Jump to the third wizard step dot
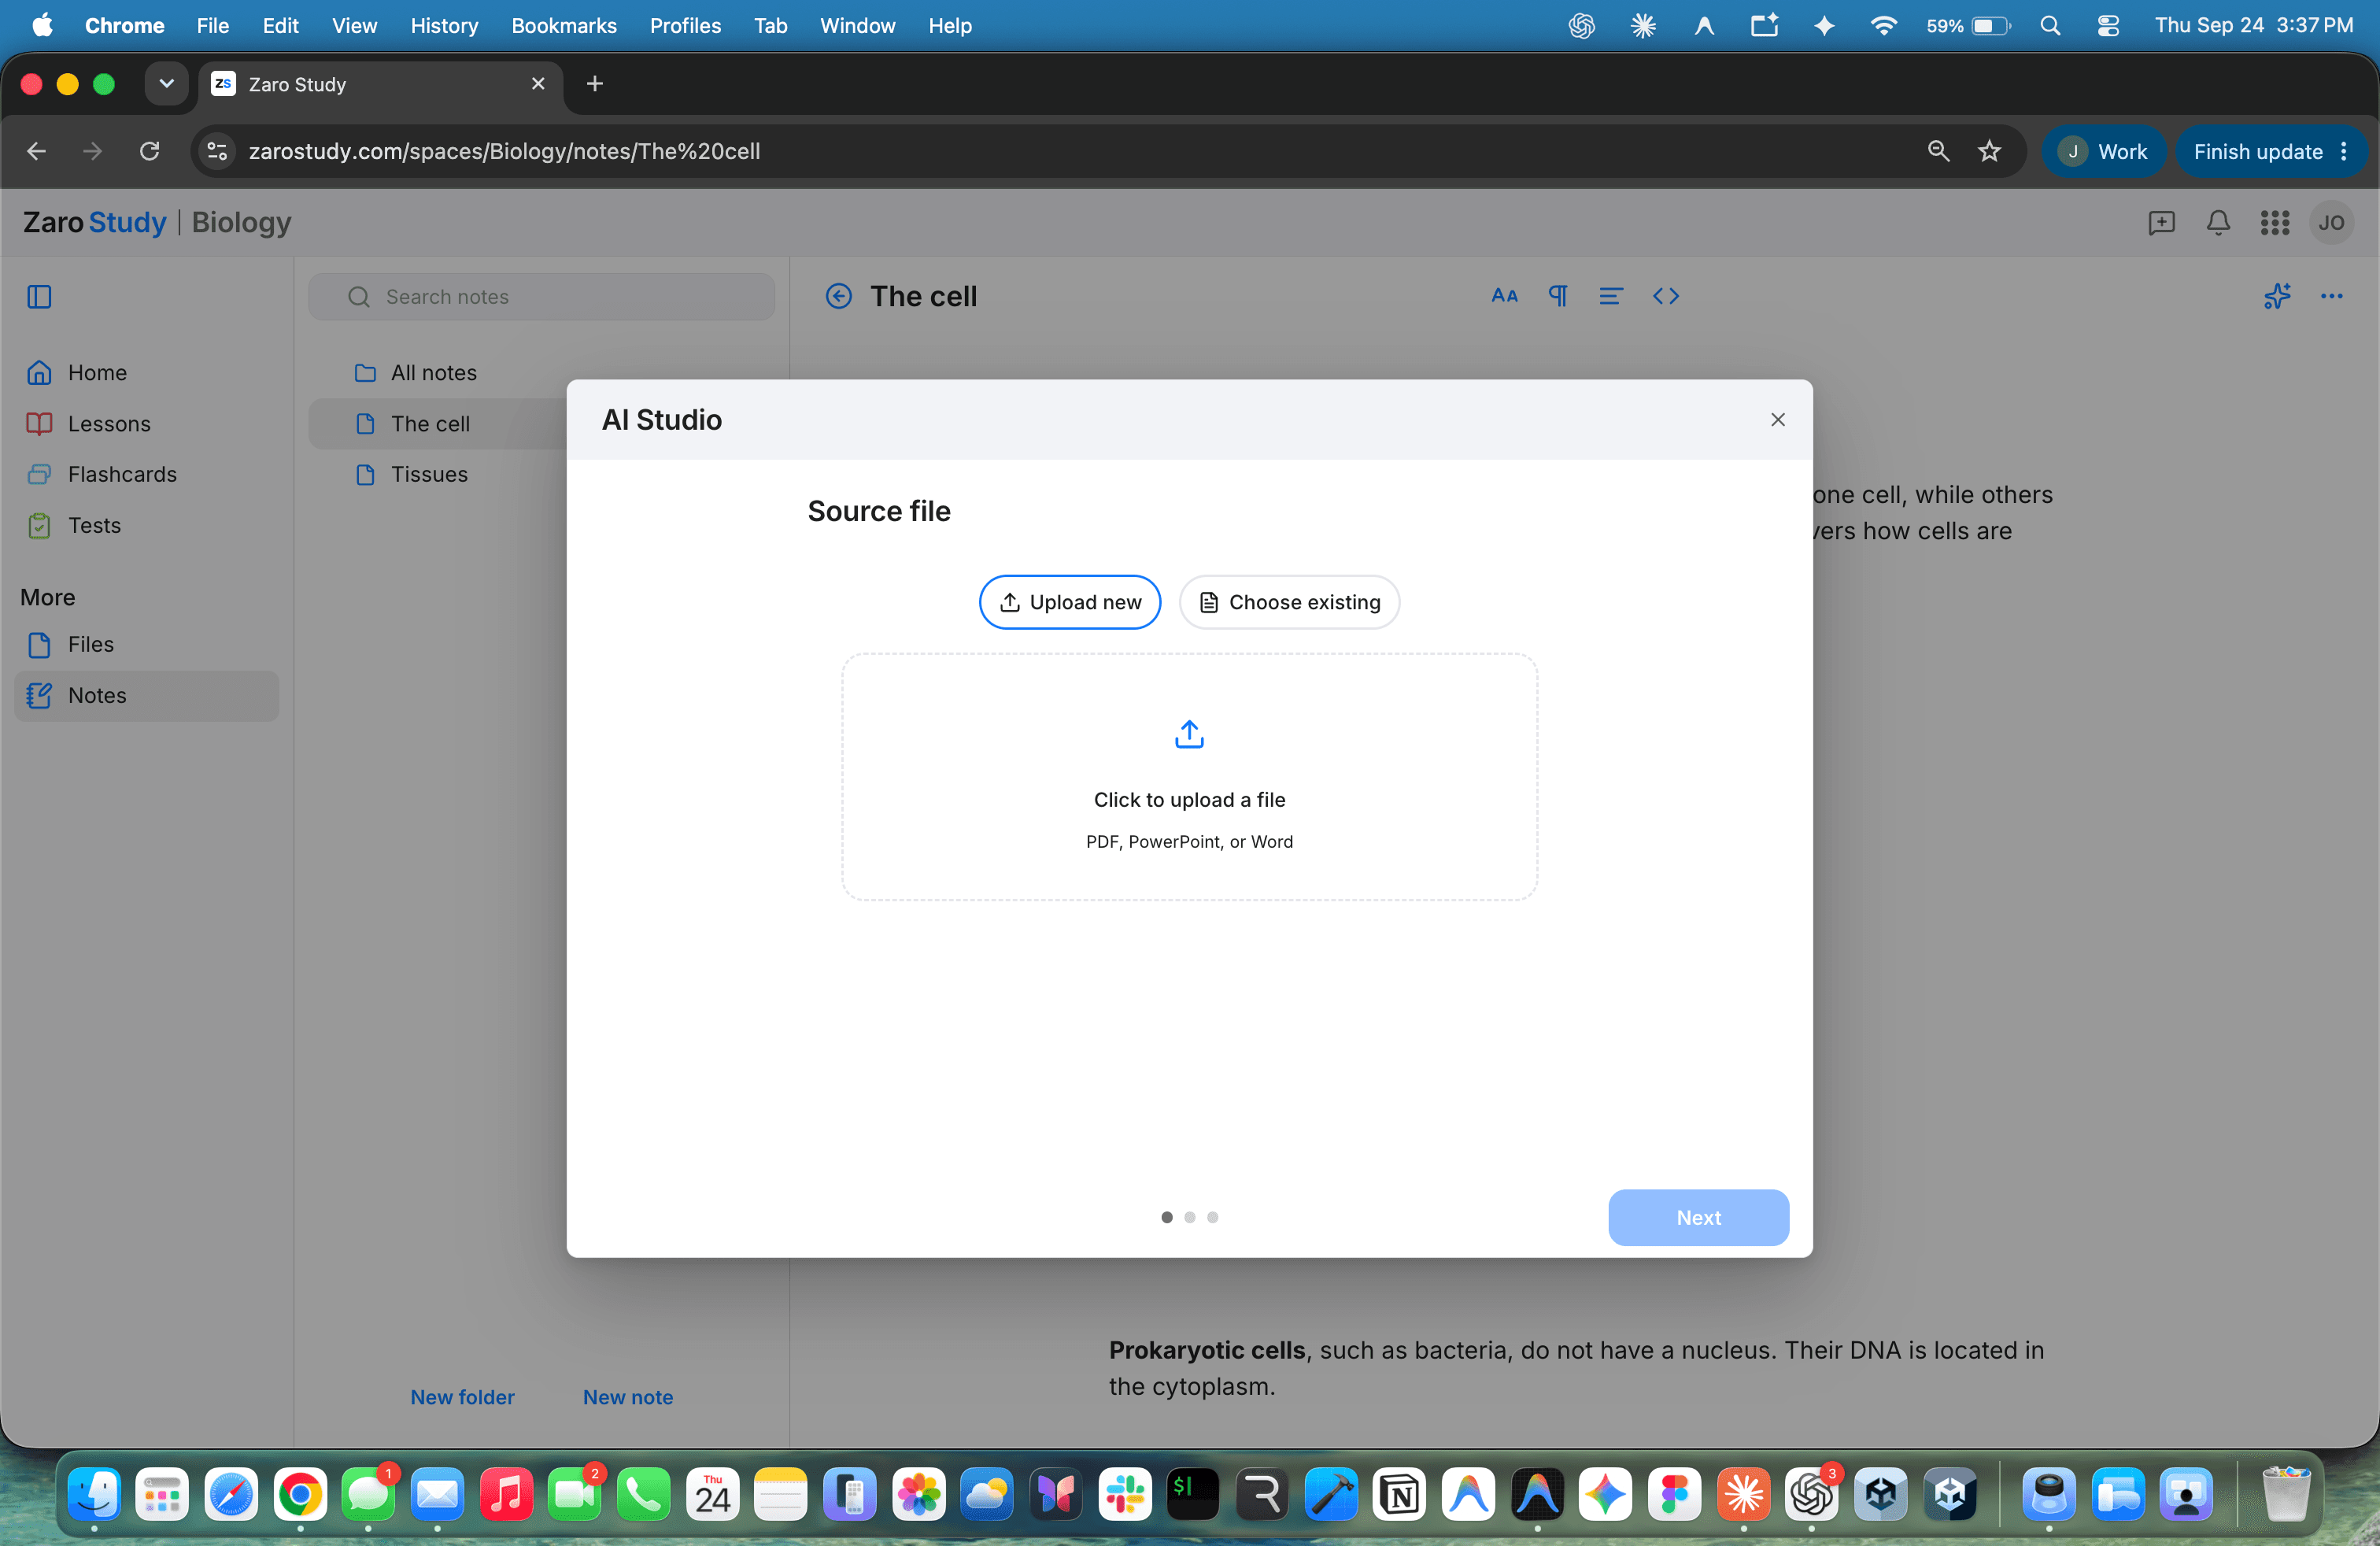The image size is (2380, 1546). 1213,1217
